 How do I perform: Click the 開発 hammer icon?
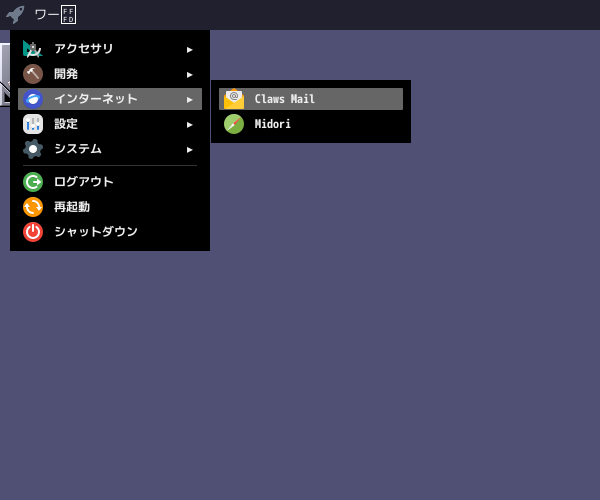click(33, 74)
